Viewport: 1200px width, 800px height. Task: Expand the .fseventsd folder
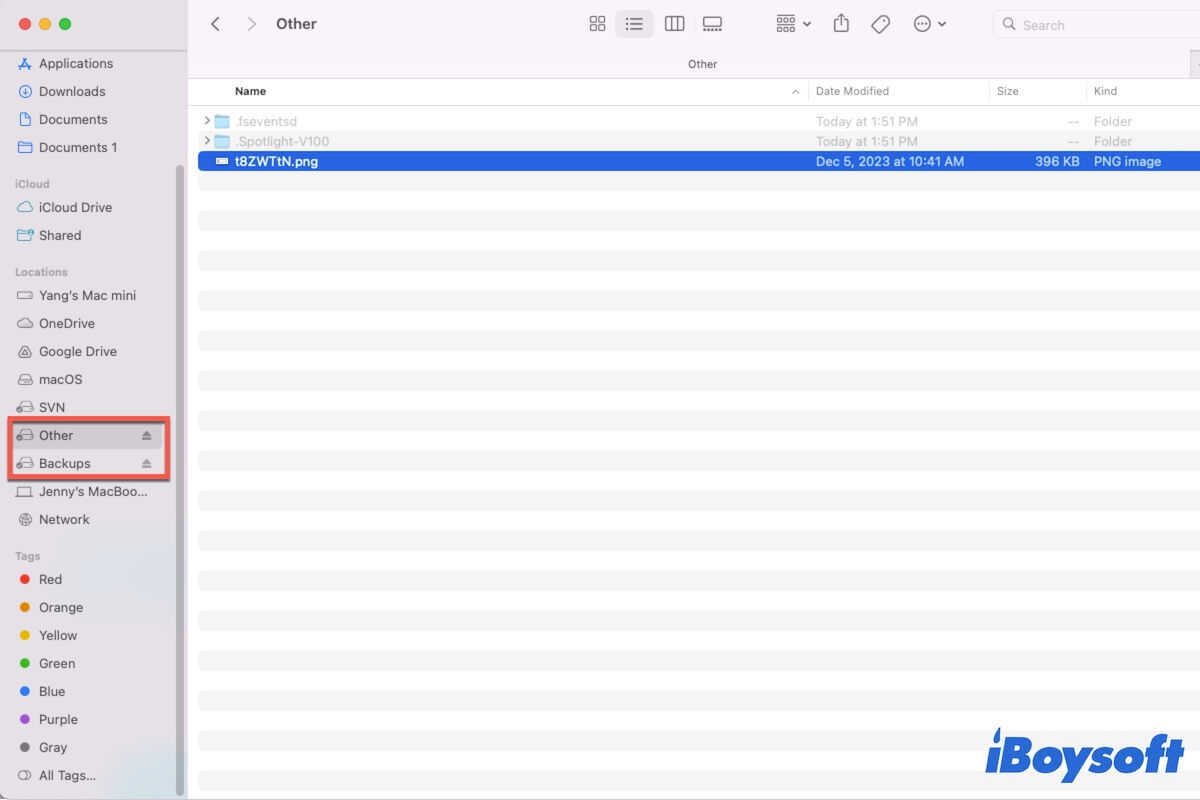(206, 121)
